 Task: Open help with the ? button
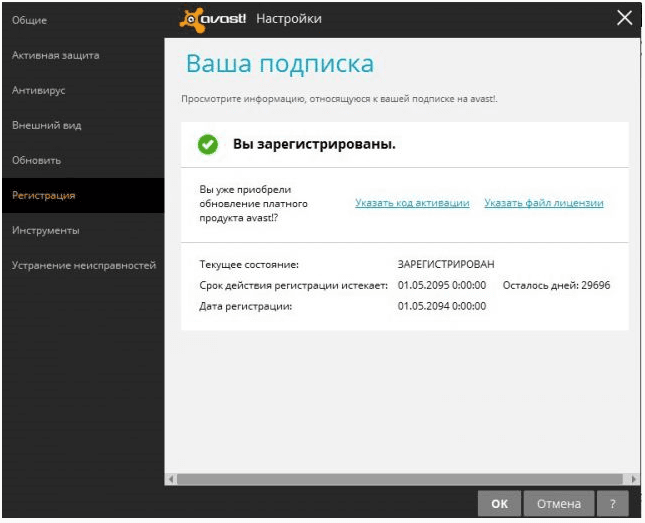click(x=613, y=504)
